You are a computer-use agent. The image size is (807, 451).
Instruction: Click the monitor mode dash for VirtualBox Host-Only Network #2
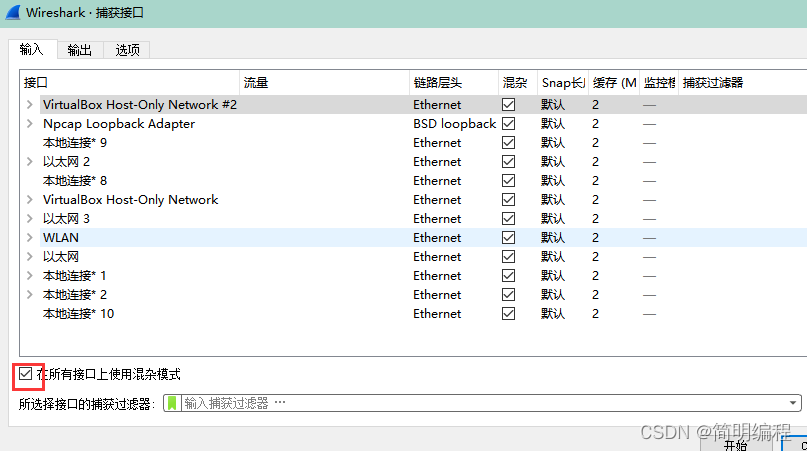tap(650, 105)
